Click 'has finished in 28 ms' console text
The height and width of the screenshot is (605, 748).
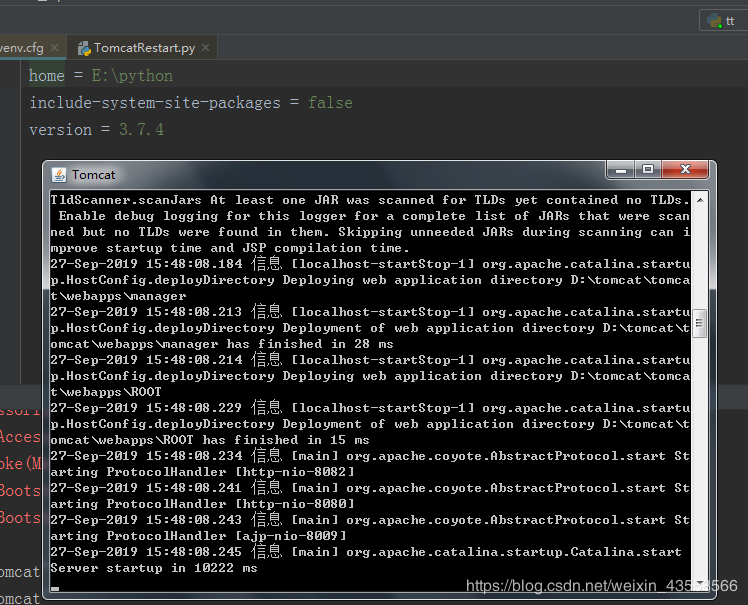[x=310, y=344]
